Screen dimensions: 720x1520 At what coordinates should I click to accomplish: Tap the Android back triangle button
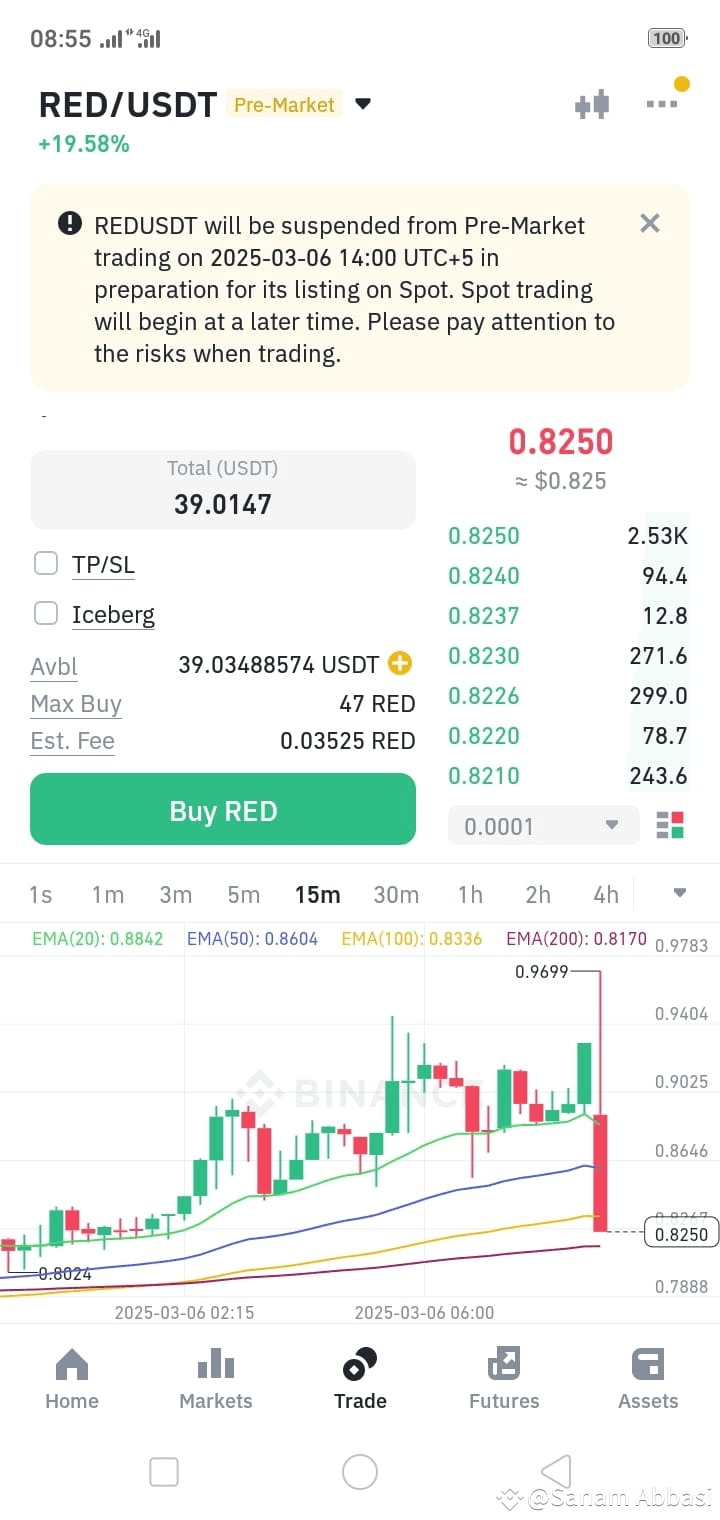[x=556, y=1472]
